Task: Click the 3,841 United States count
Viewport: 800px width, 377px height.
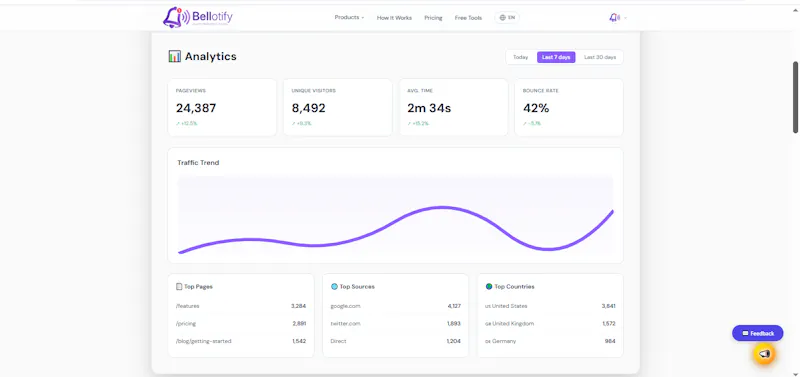Action: point(608,306)
